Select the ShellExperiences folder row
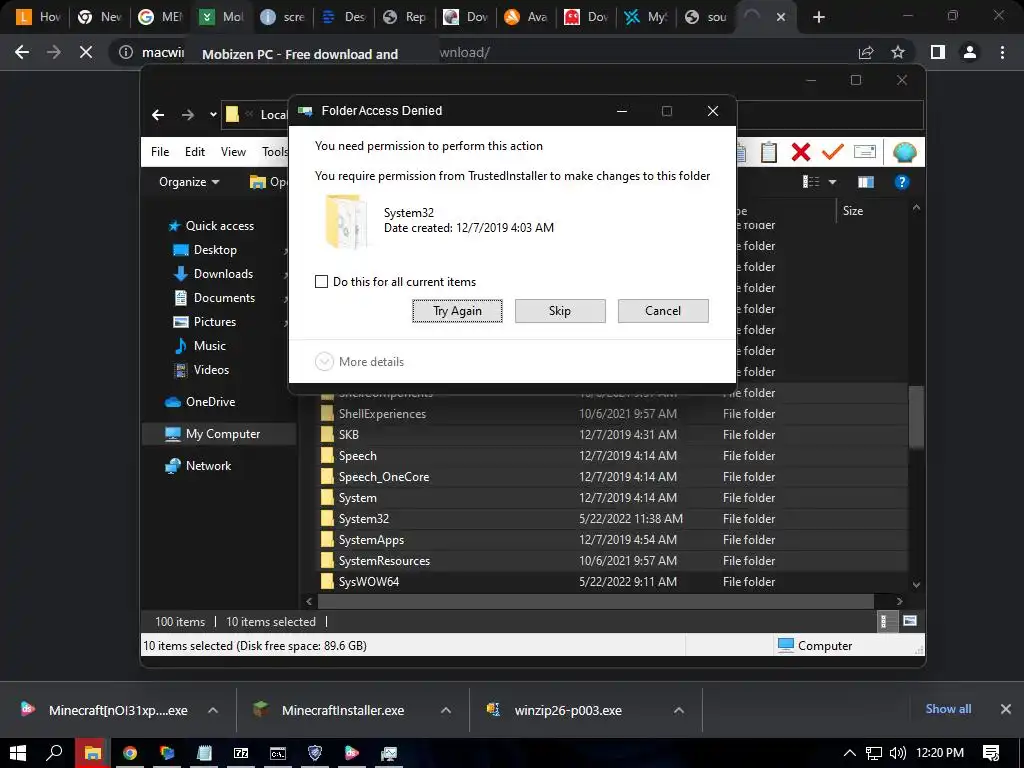Viewport: 1024px width, 768px height. [x=611, y=414]
